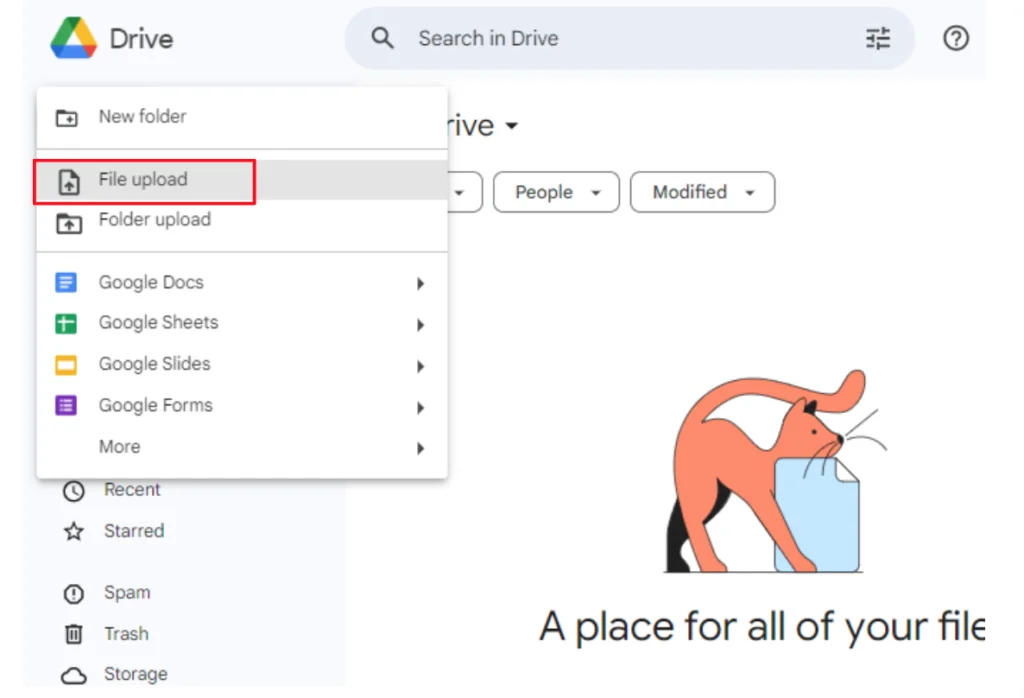Expand Google Docs submenu arrow
This screenshot has height=698, width=1024.
421,283
